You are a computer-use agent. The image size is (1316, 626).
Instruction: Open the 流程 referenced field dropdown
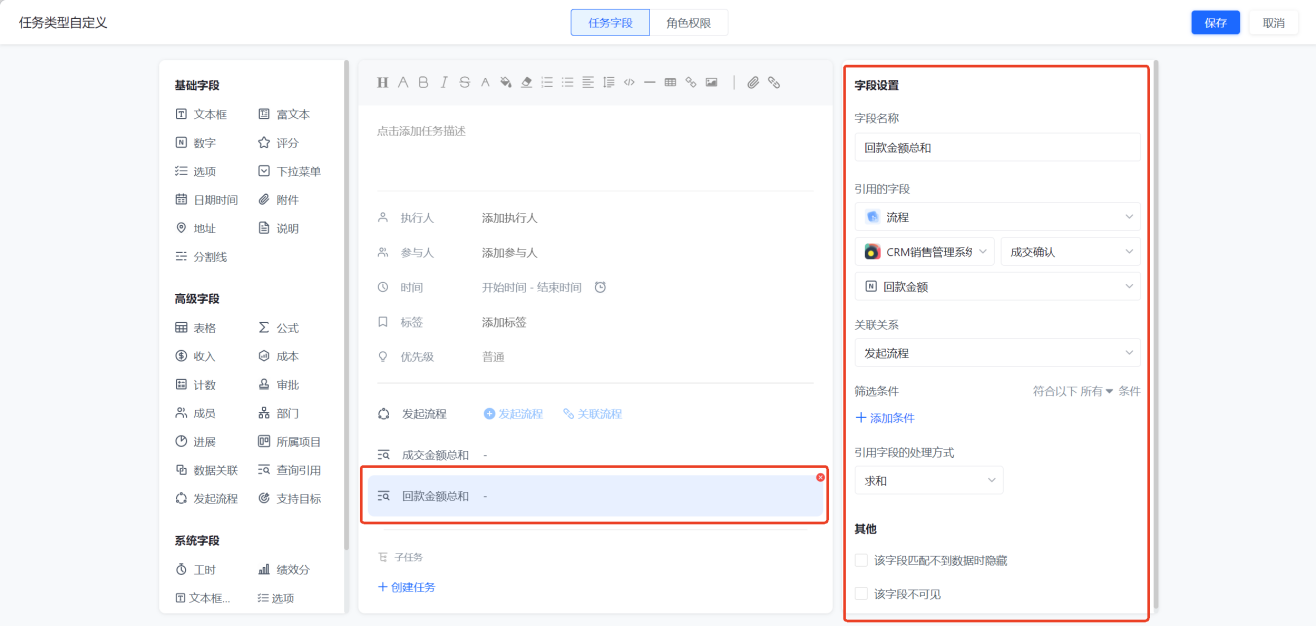pyautogui.click(x=997, y=217)
